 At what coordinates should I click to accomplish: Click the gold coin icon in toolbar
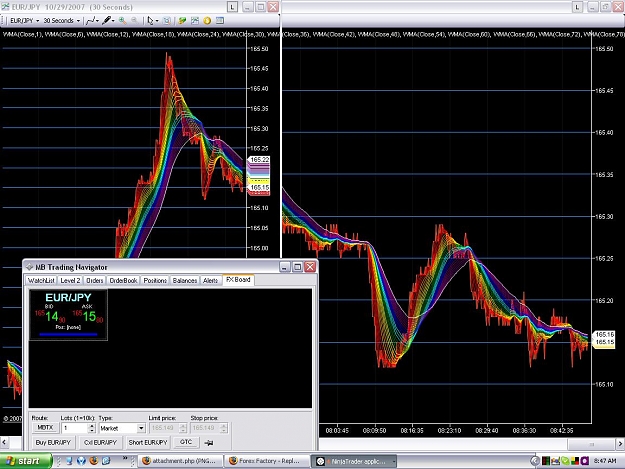207,20
